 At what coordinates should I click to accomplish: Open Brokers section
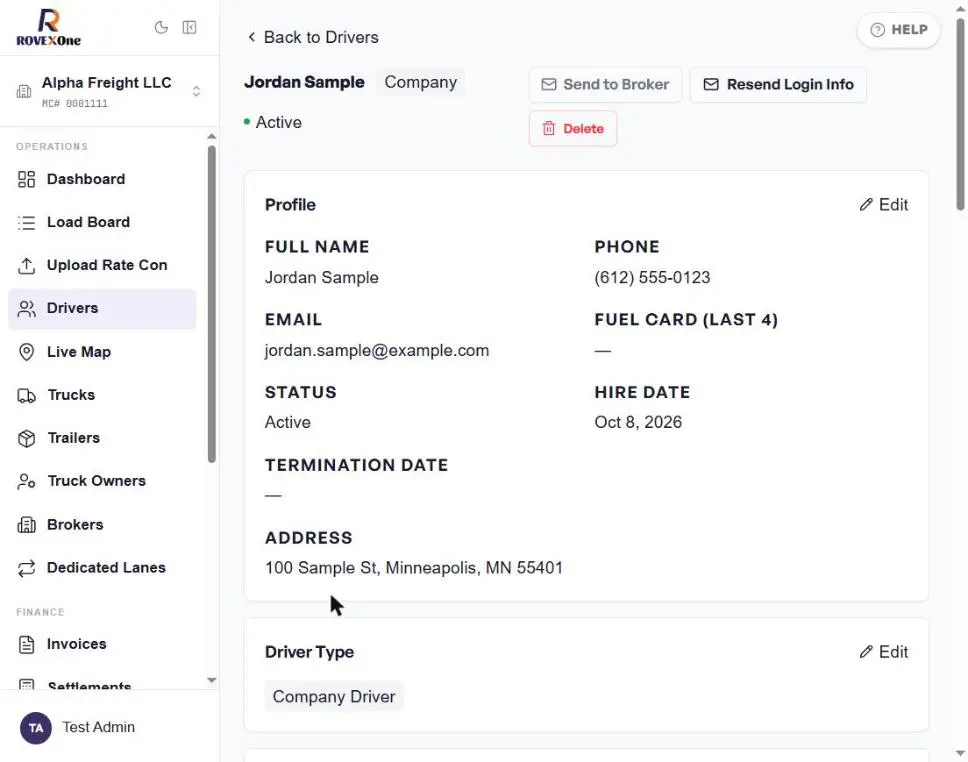tap(102, 525)
